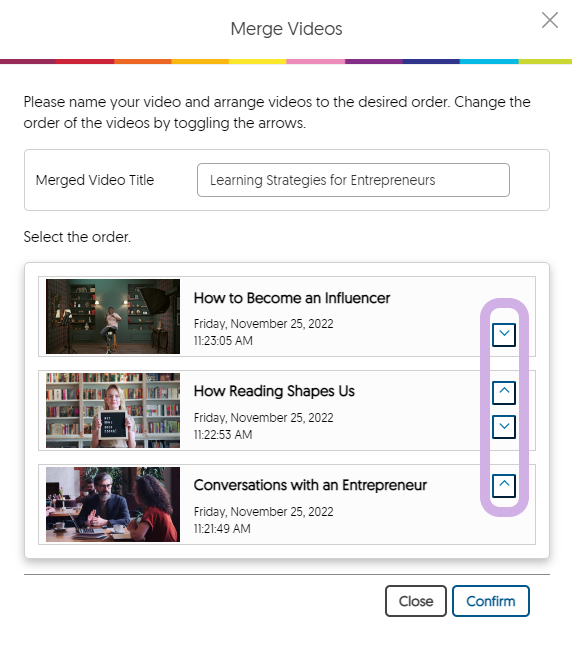The image size is (572, 650).
Task: Confirm the video merge
Action: tap(490, 601)
